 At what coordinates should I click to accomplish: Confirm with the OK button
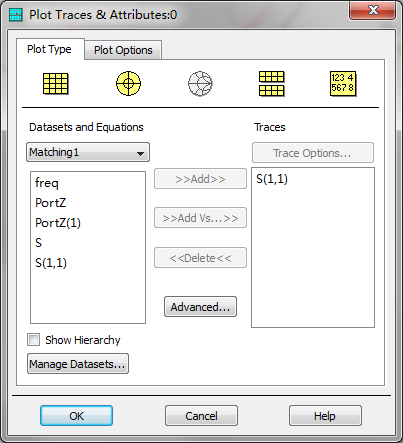(x=76, y=416)
